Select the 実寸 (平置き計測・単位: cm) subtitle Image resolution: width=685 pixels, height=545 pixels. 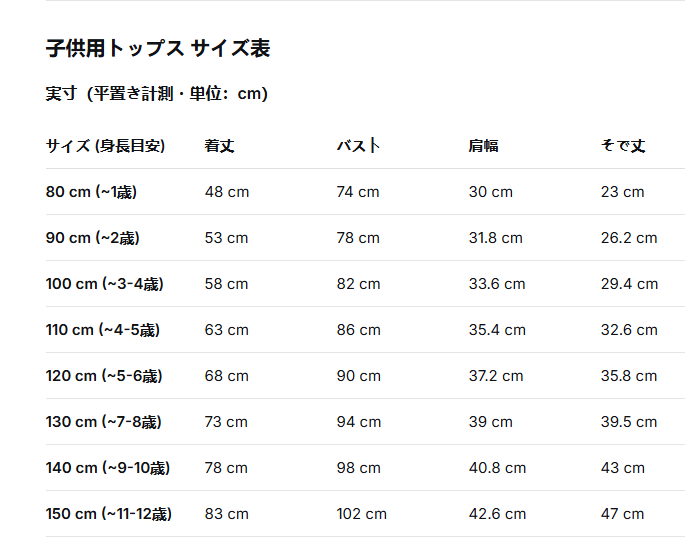click(157, 93)
